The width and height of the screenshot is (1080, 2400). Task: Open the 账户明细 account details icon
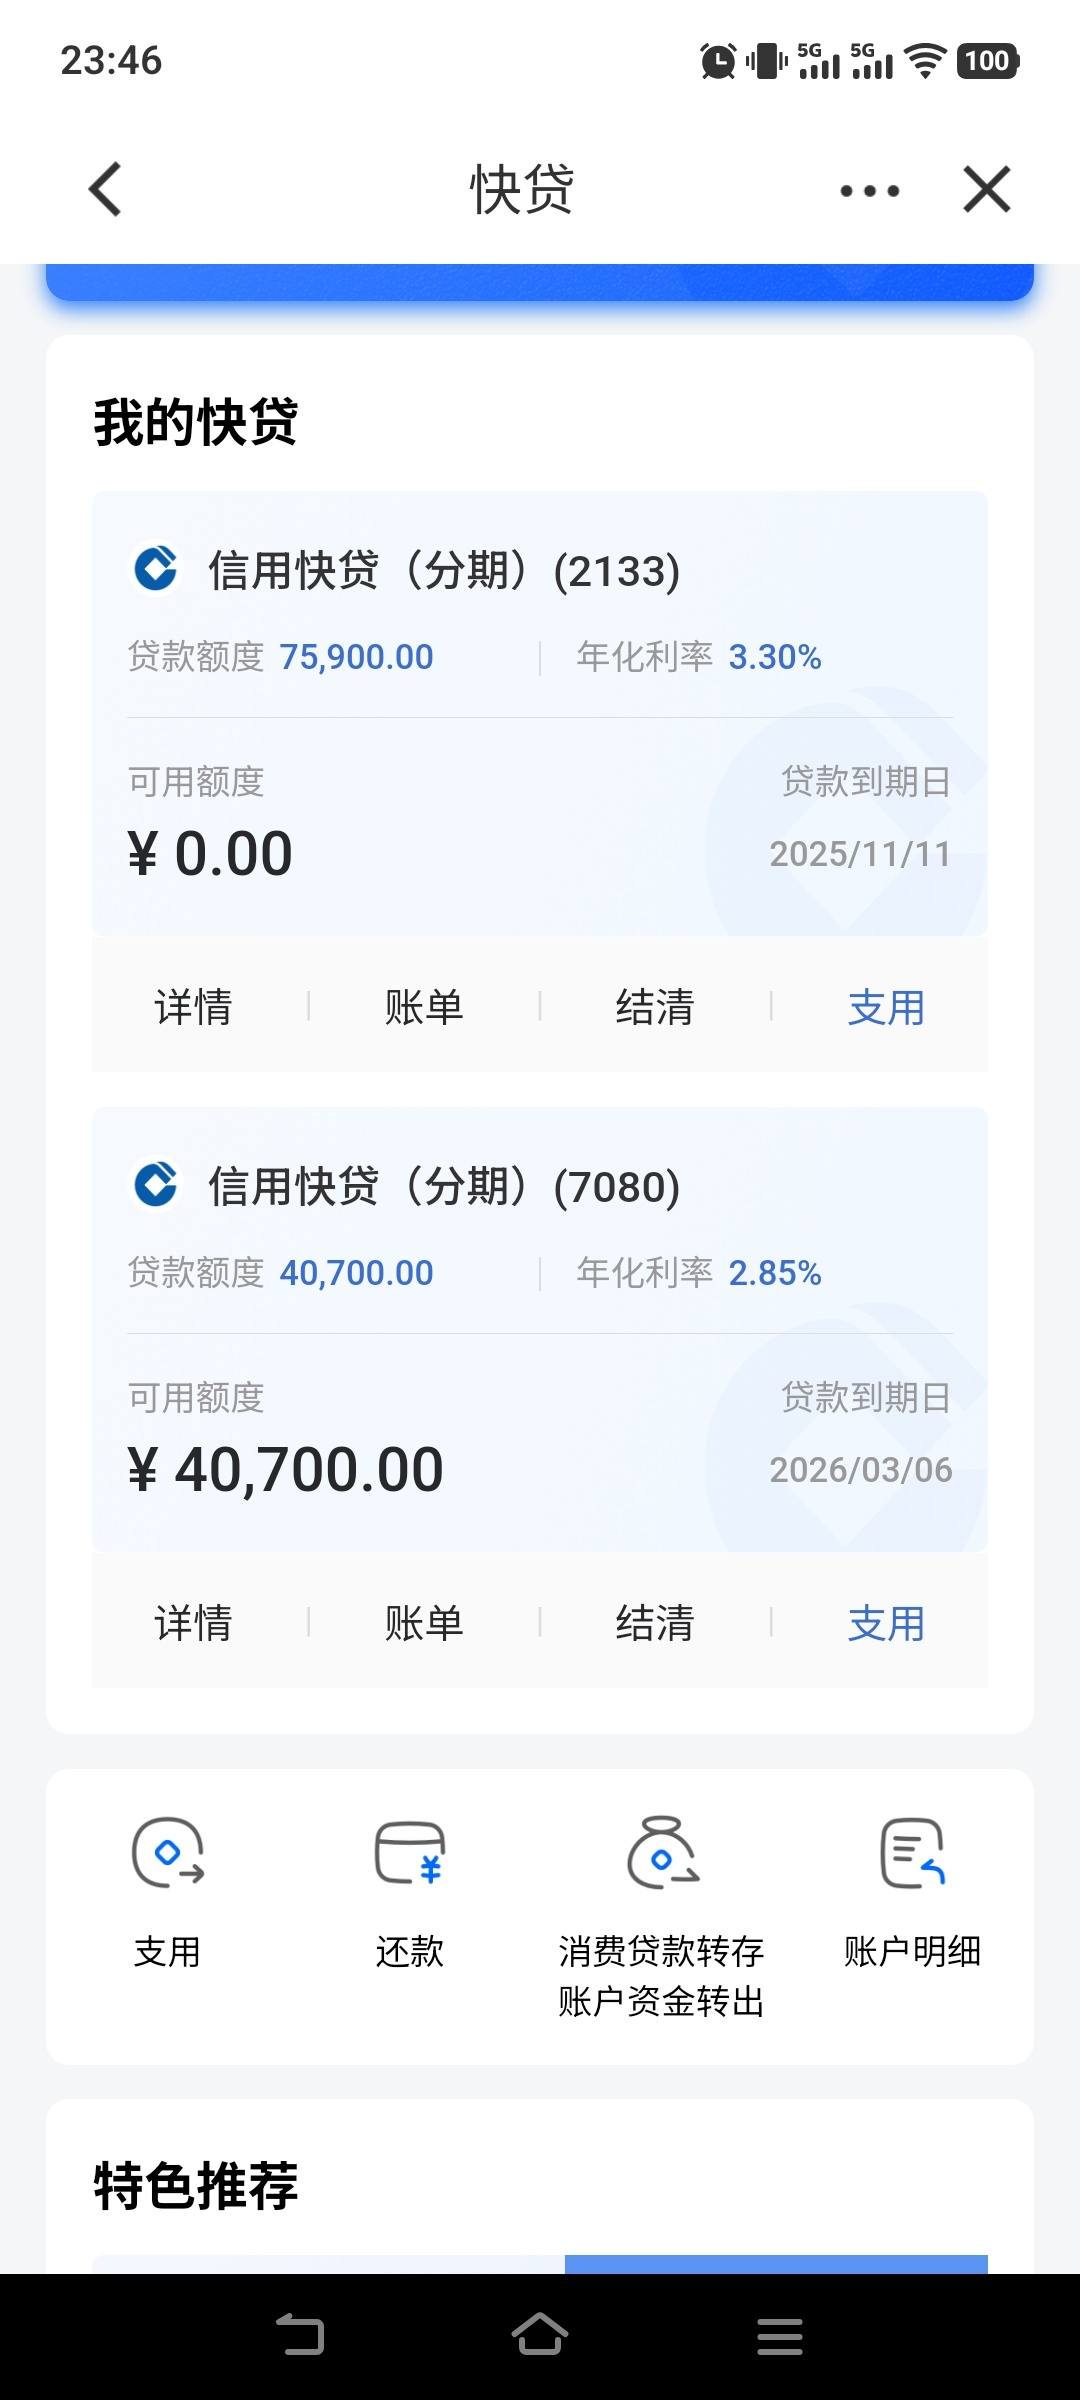coord(912,1852)
